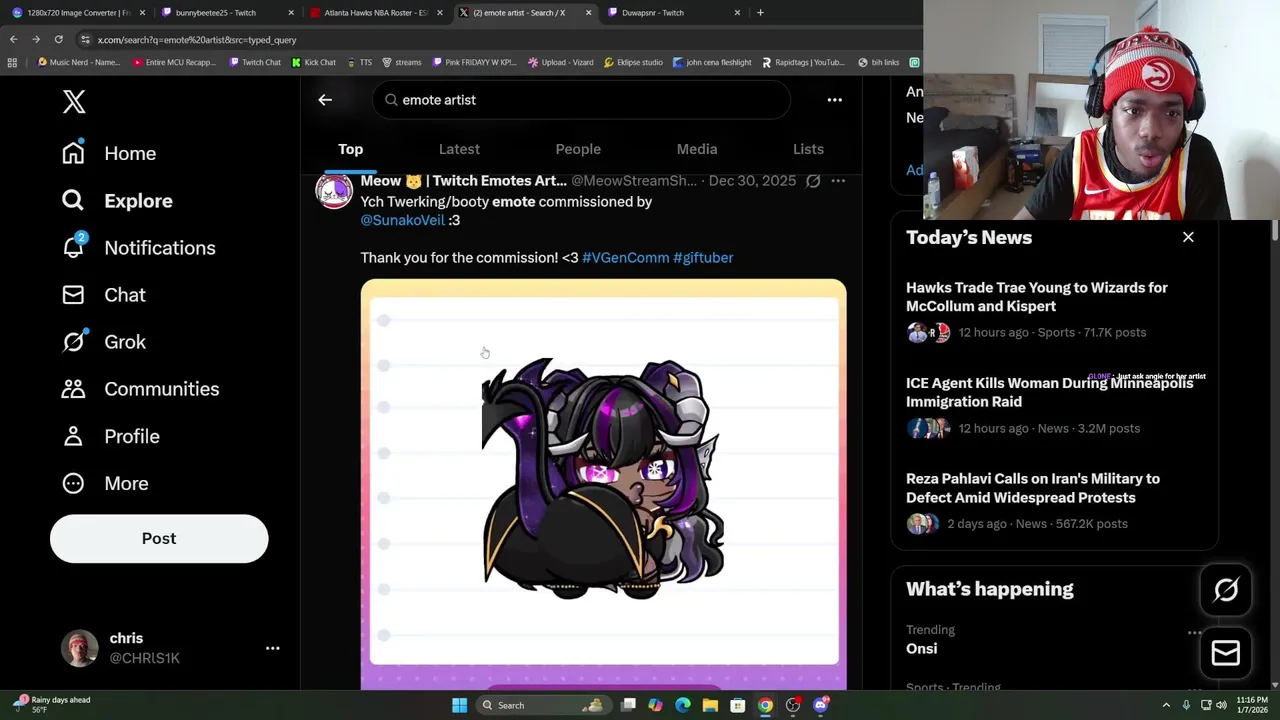Open Reza Pahlavi Iran news story

1033,488
